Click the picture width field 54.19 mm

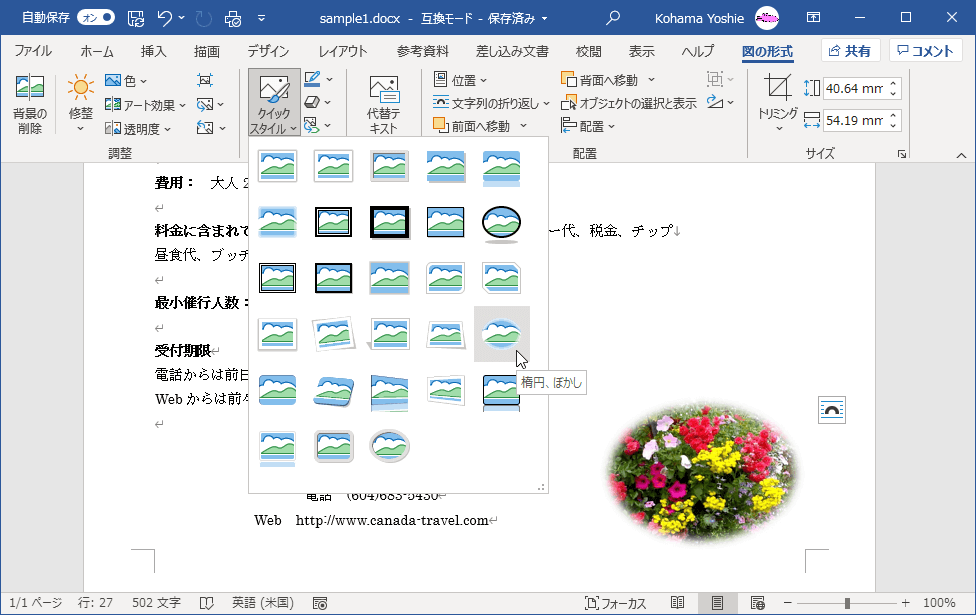(x=855, y=120)
